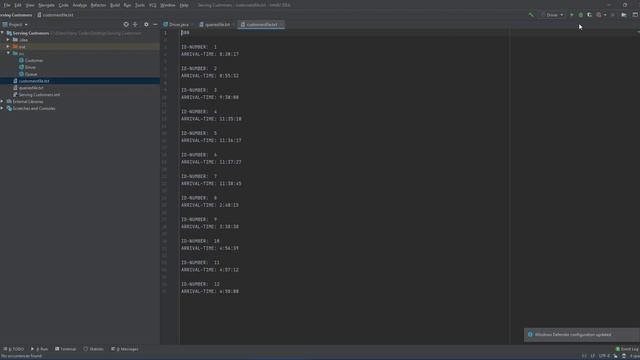
Task: Click Serving Customers breadcrumb in navigation bar
Action: (x=16, y=15)
